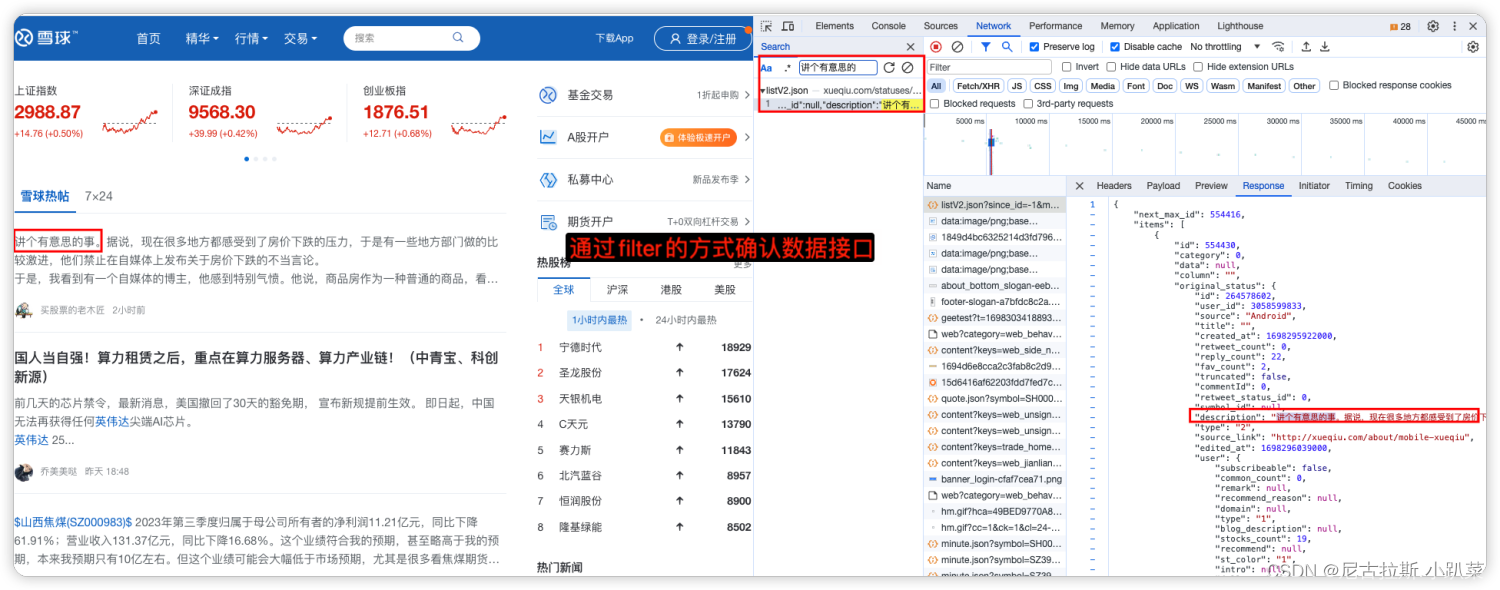Click the 私募中心 icon
The height and width of the screenshot is (590, 1500).
[x=548, y=180]
